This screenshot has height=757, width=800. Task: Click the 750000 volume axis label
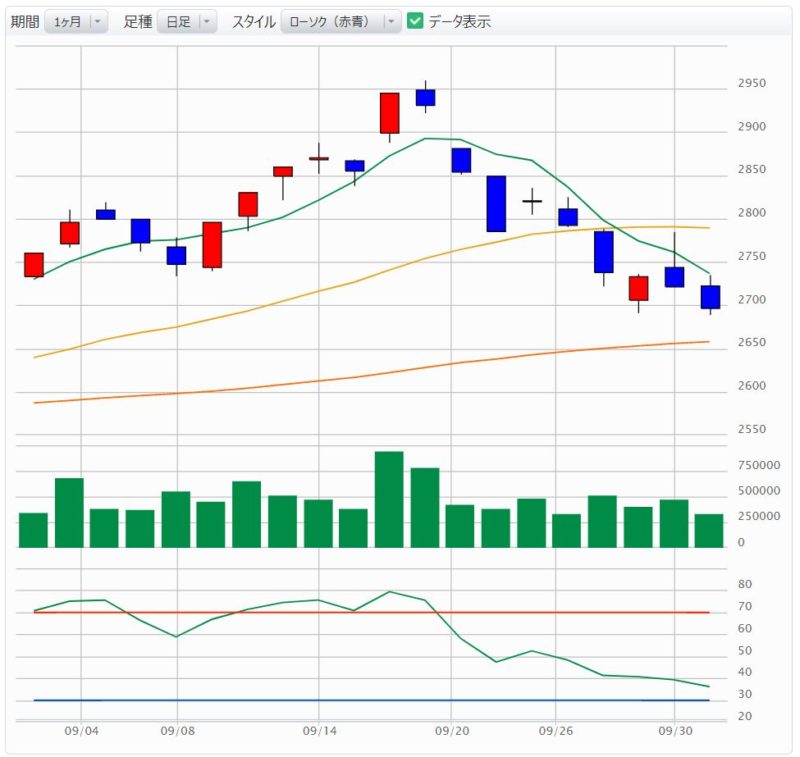(x=759, y=465)
